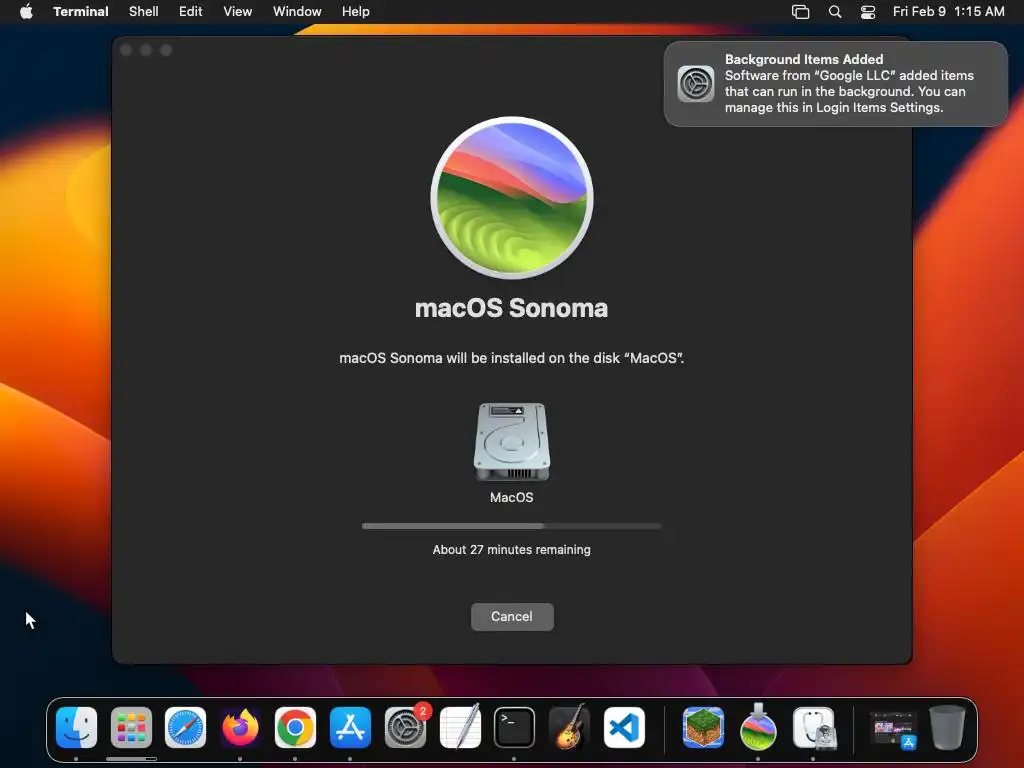
Task: Click the installation progress bar
Action: pos(512,526)
